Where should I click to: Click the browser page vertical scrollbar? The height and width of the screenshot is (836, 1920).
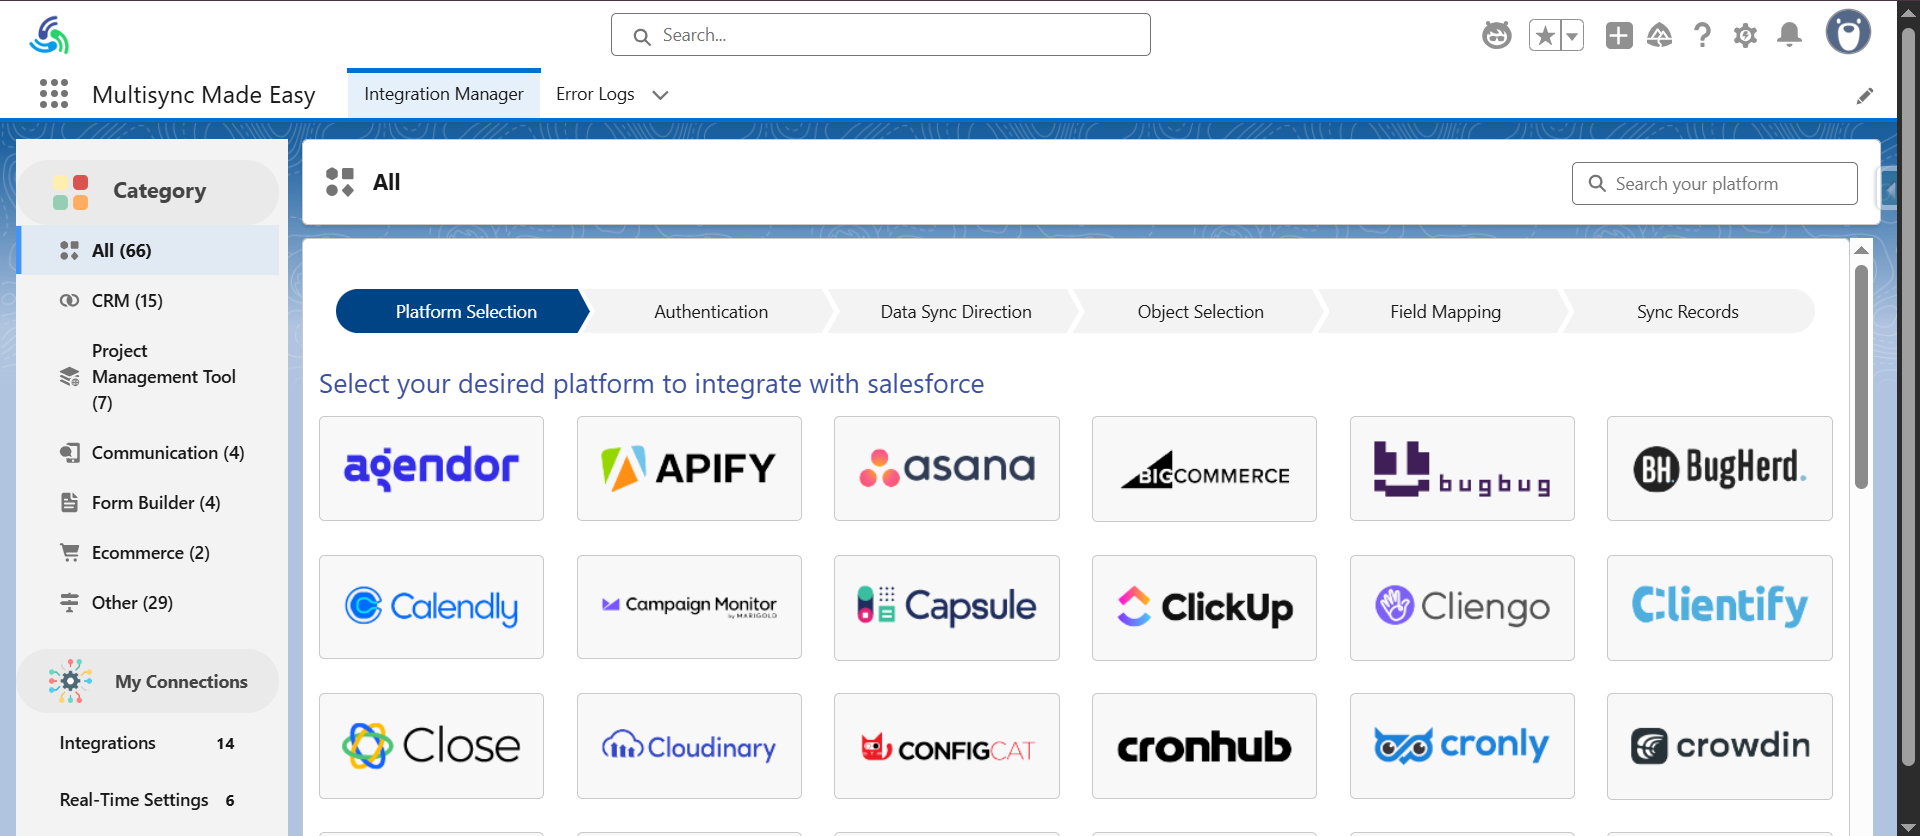(1908, 396)
